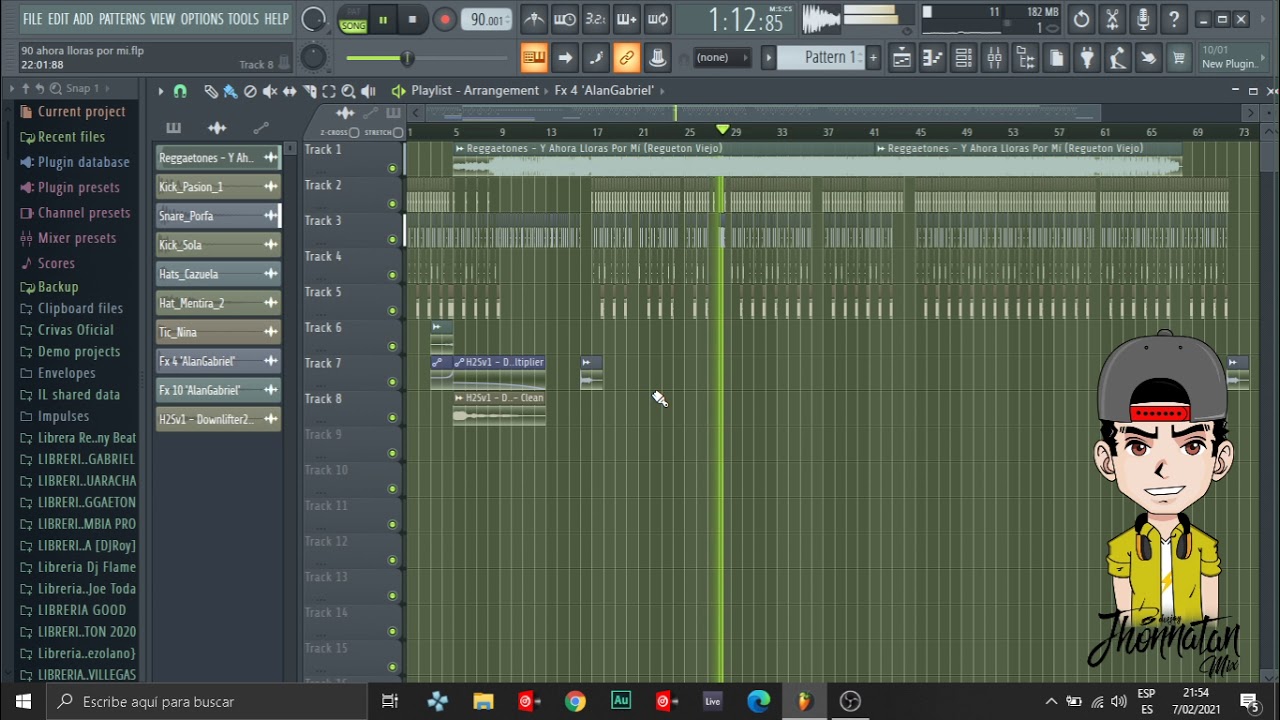Viewport: 1280px width, 720px height.
Task: Click the one-click audio recording microphone icon
Action: 1143,19
